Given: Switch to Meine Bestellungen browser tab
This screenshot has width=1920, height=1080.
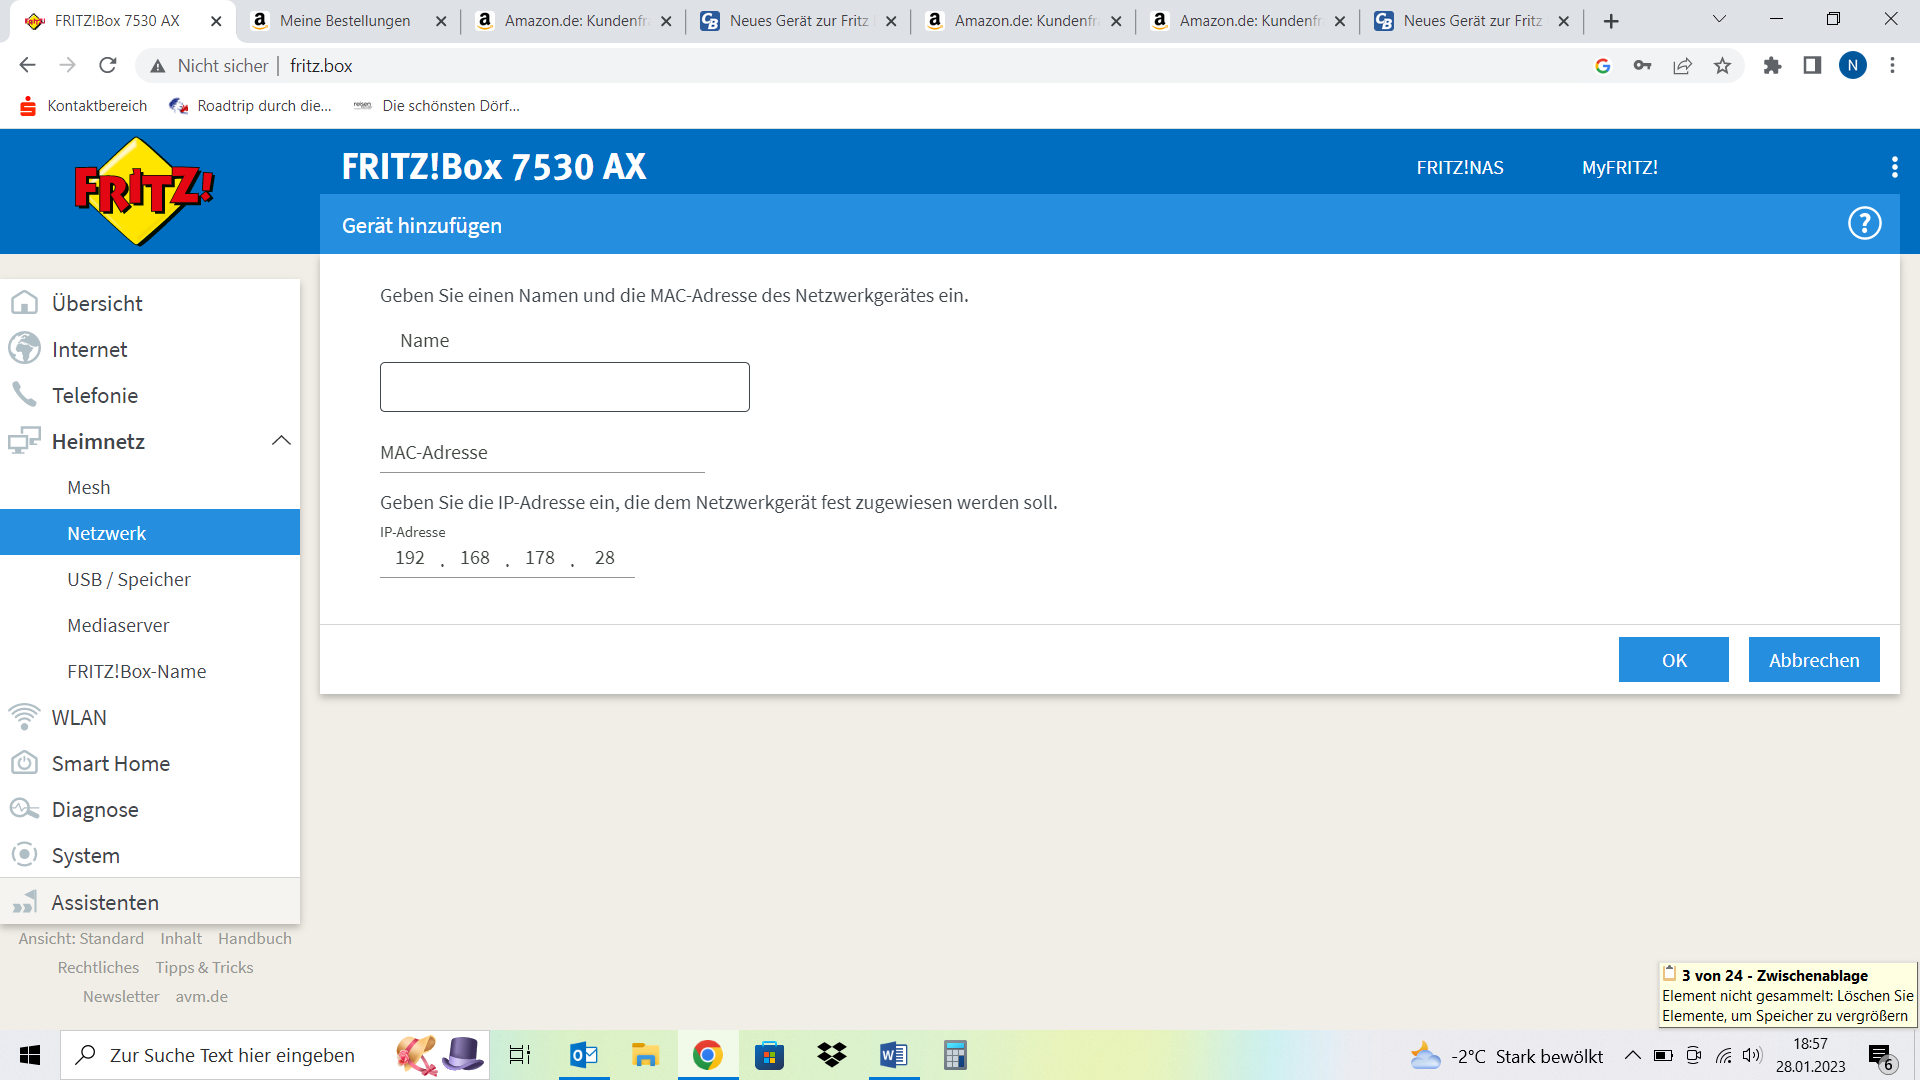Looking at the screenshot, I should [x=345, y=21].
